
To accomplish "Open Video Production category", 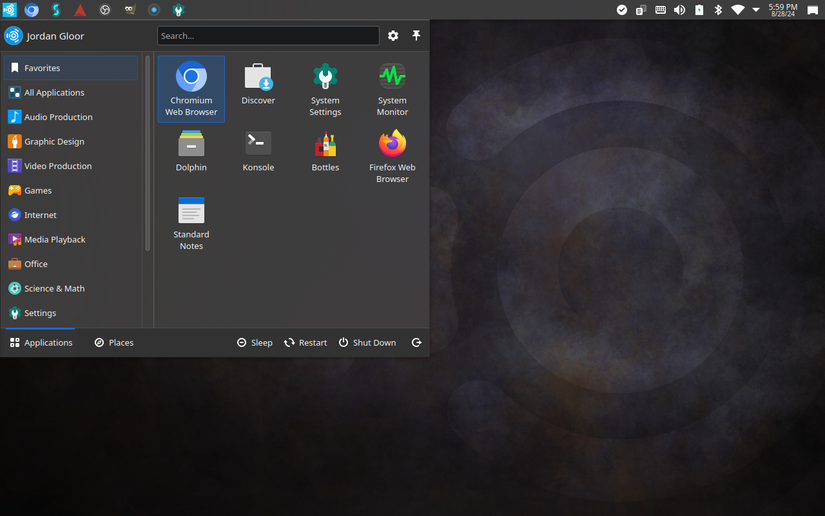I will [x=71, y=166].
